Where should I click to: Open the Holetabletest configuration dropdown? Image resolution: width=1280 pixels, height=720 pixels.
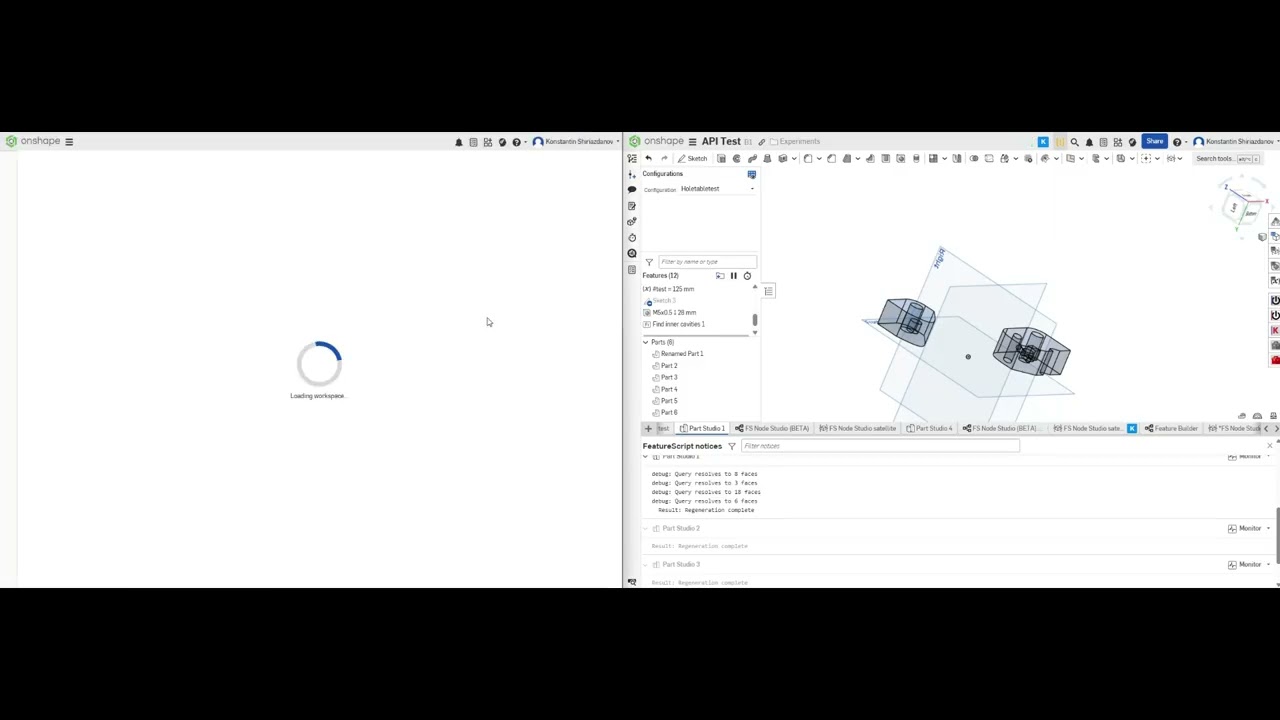pyautogui.click(x=717, y=189)
